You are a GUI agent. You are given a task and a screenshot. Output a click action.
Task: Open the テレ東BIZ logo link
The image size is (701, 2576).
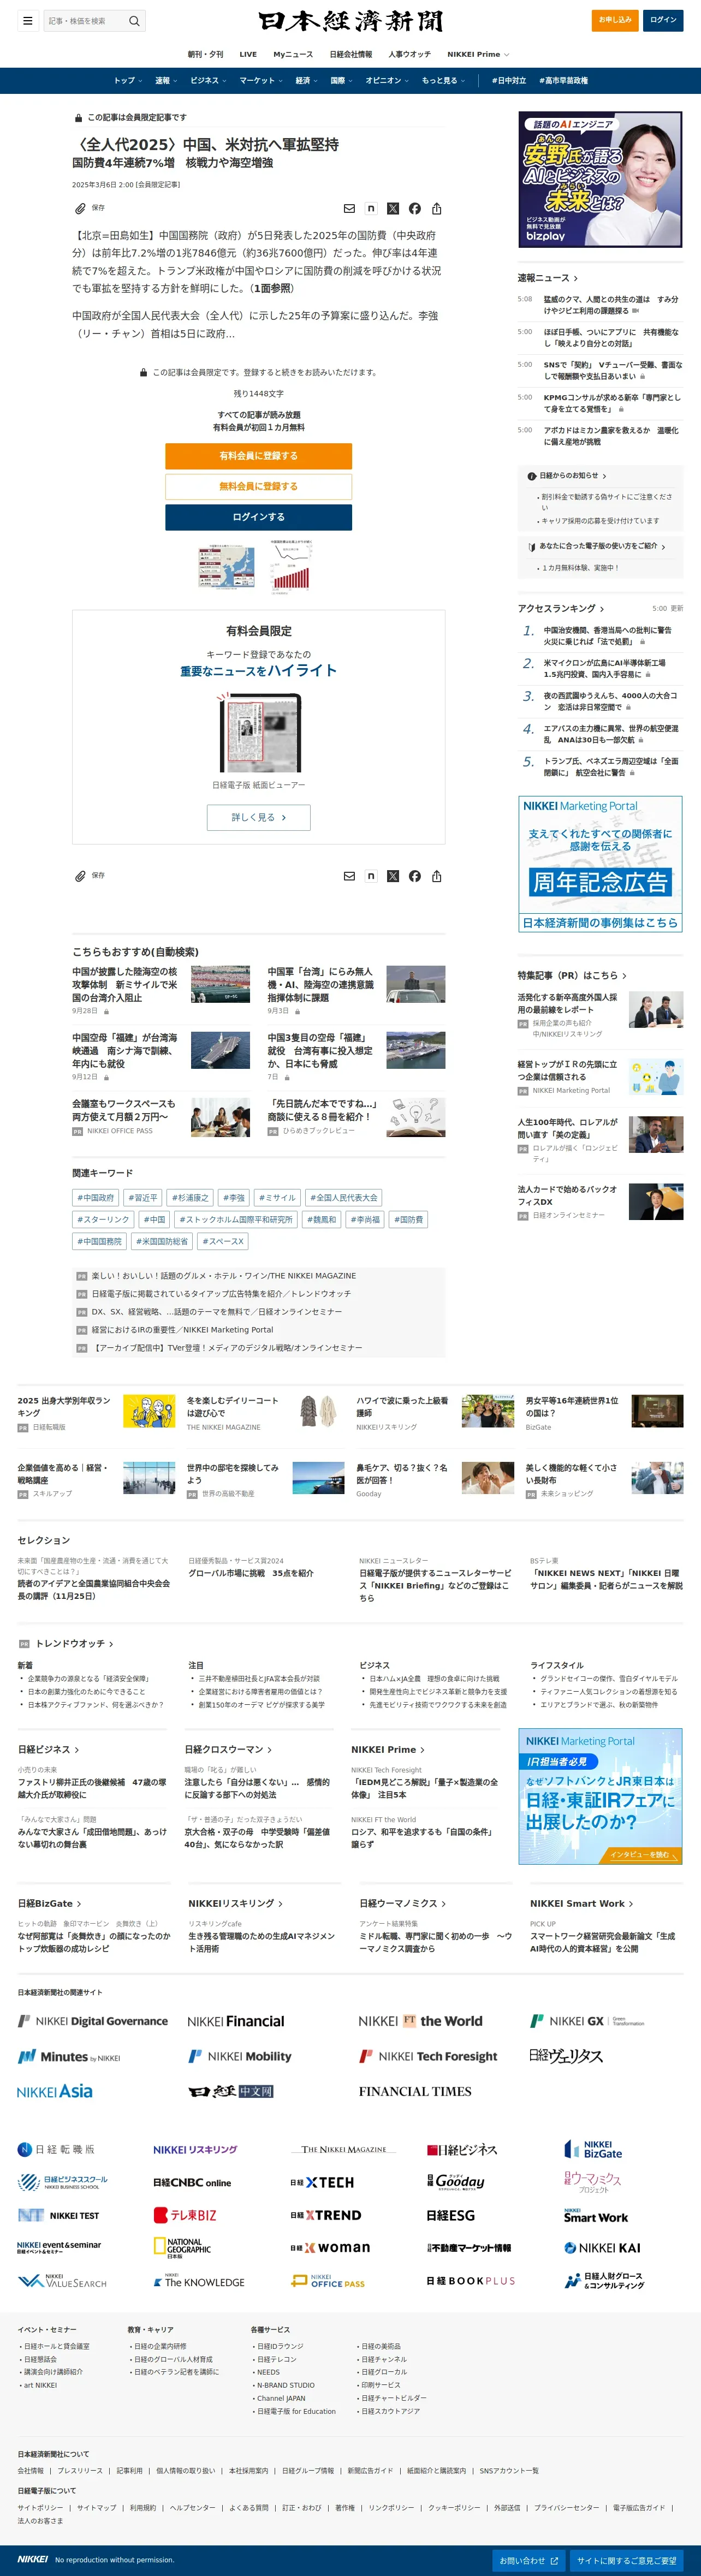point(185,2215)
